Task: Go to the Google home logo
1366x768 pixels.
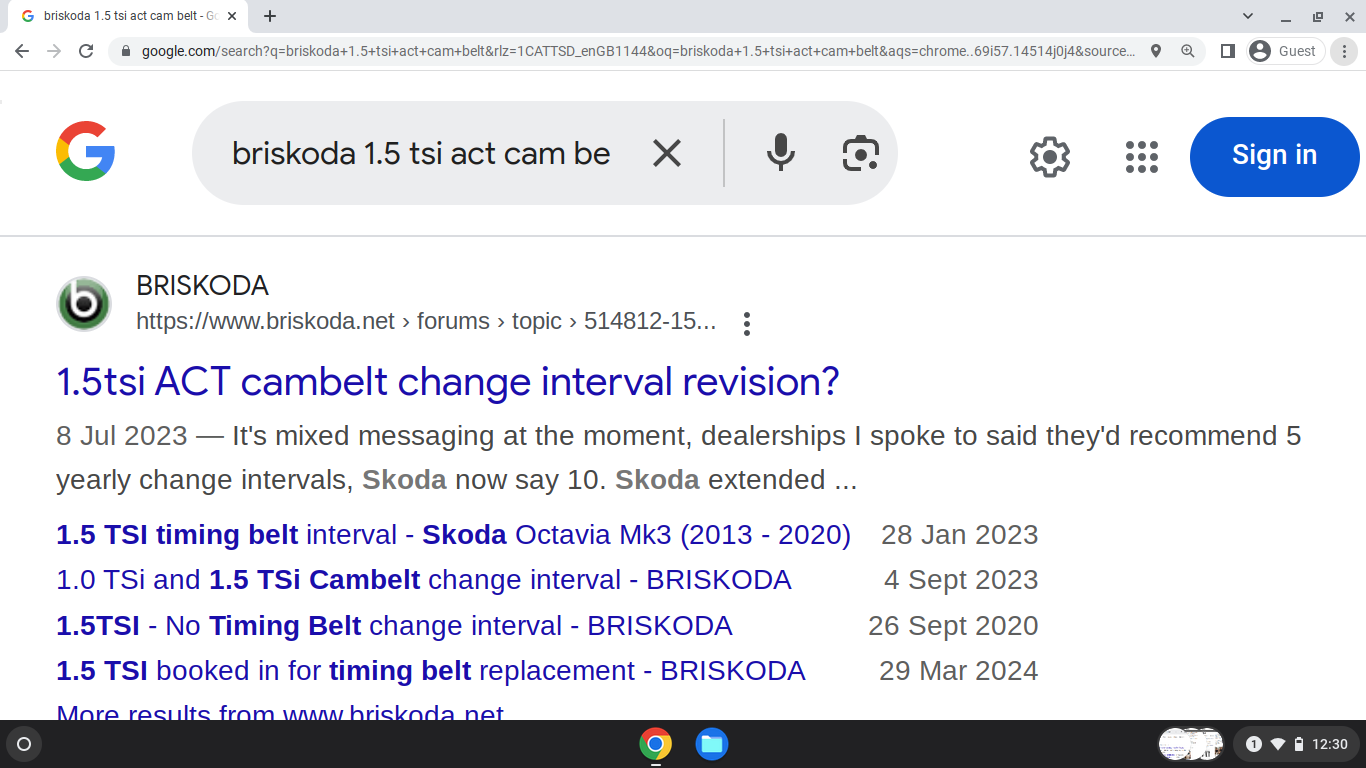Action: point(86,151)
